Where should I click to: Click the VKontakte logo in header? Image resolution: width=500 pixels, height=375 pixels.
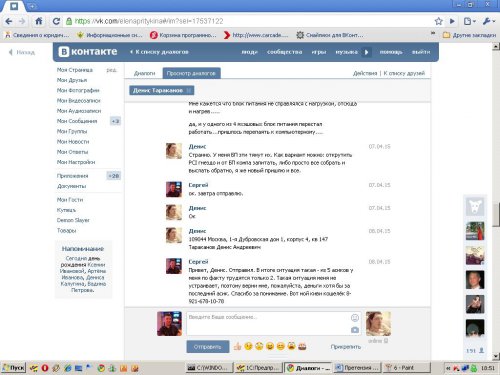88,52
